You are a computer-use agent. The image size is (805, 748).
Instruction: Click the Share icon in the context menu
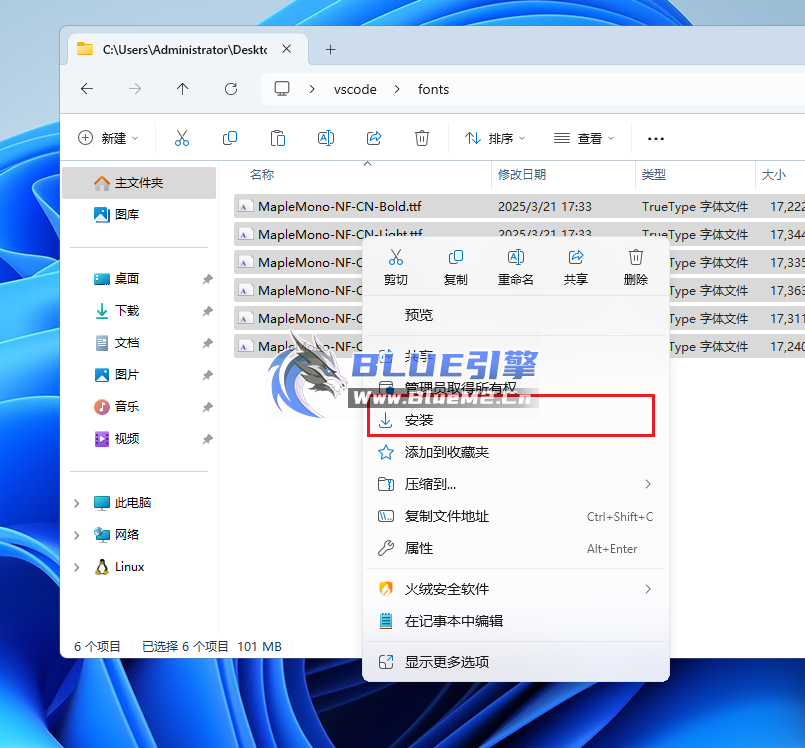point(575,265)
